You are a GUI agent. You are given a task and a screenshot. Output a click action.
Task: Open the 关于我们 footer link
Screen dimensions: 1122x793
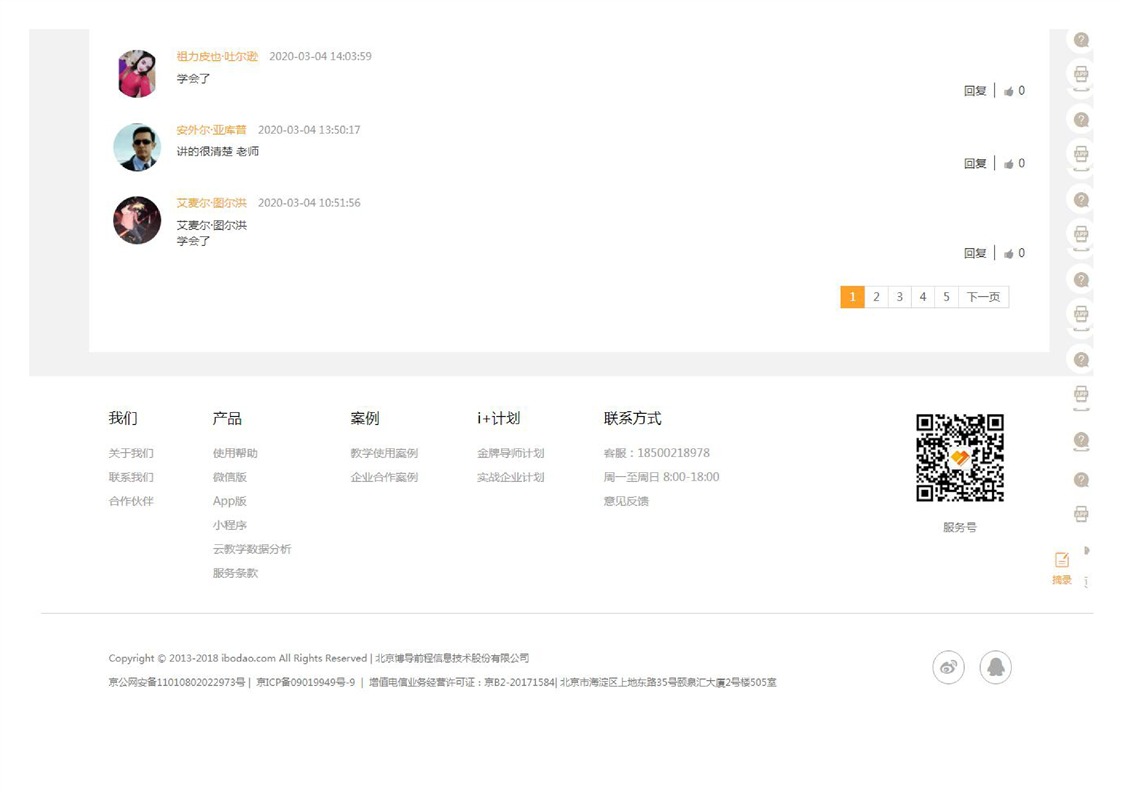point(131,453)
